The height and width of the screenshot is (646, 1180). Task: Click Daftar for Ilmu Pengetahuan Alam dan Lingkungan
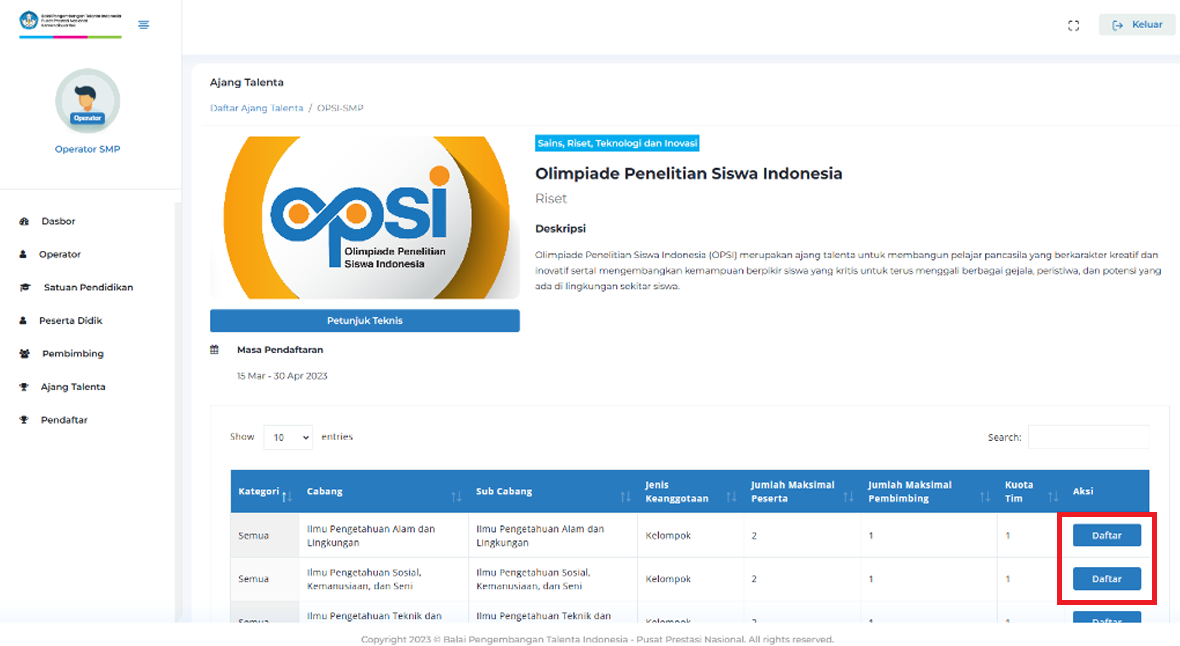tap(1107, 535)
